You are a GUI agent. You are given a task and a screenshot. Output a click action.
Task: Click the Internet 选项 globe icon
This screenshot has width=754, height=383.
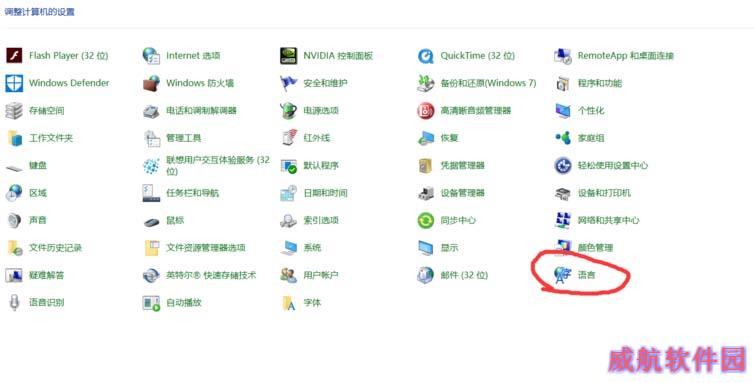[151, 56]
